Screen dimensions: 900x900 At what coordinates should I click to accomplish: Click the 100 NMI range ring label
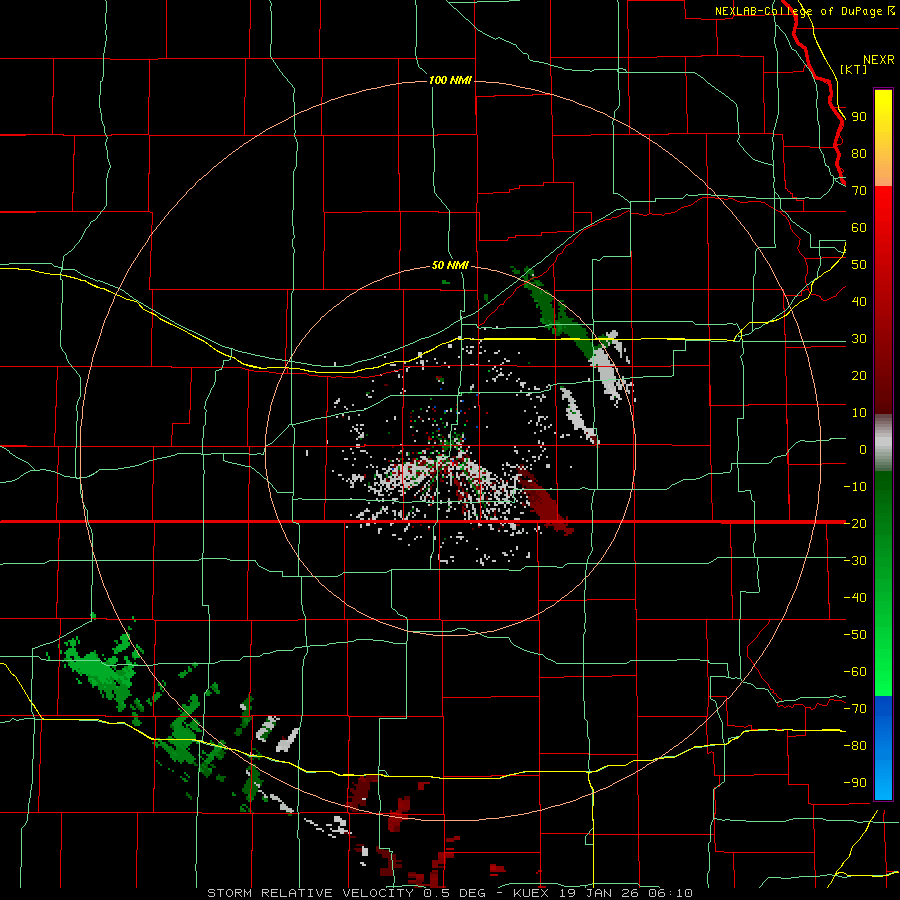click(450, 80)
